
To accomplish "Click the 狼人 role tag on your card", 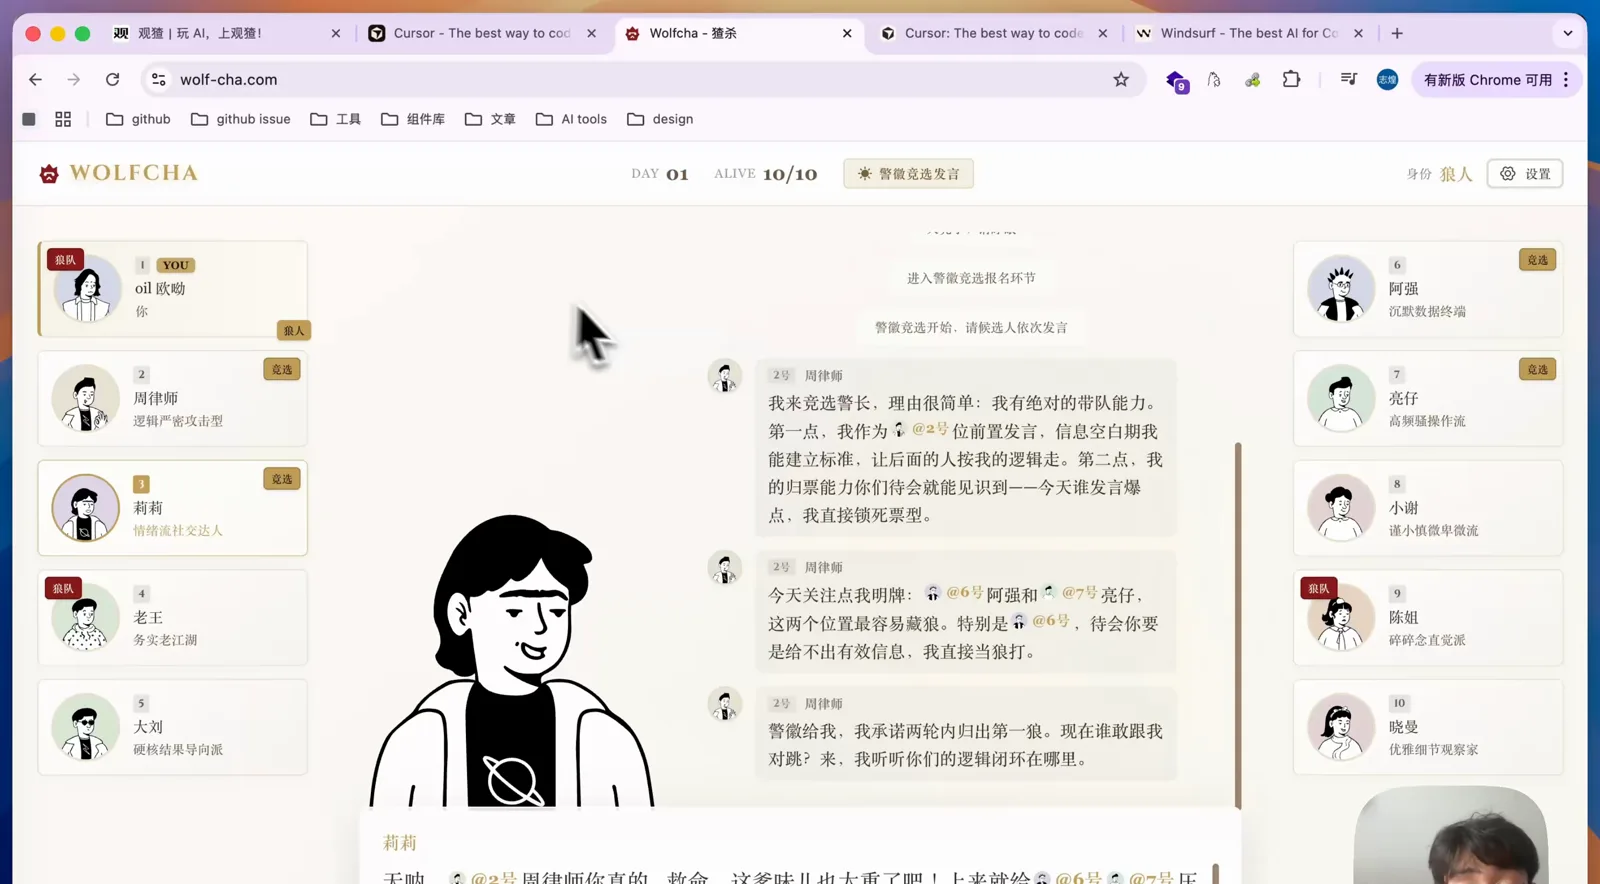I will 294,331.
